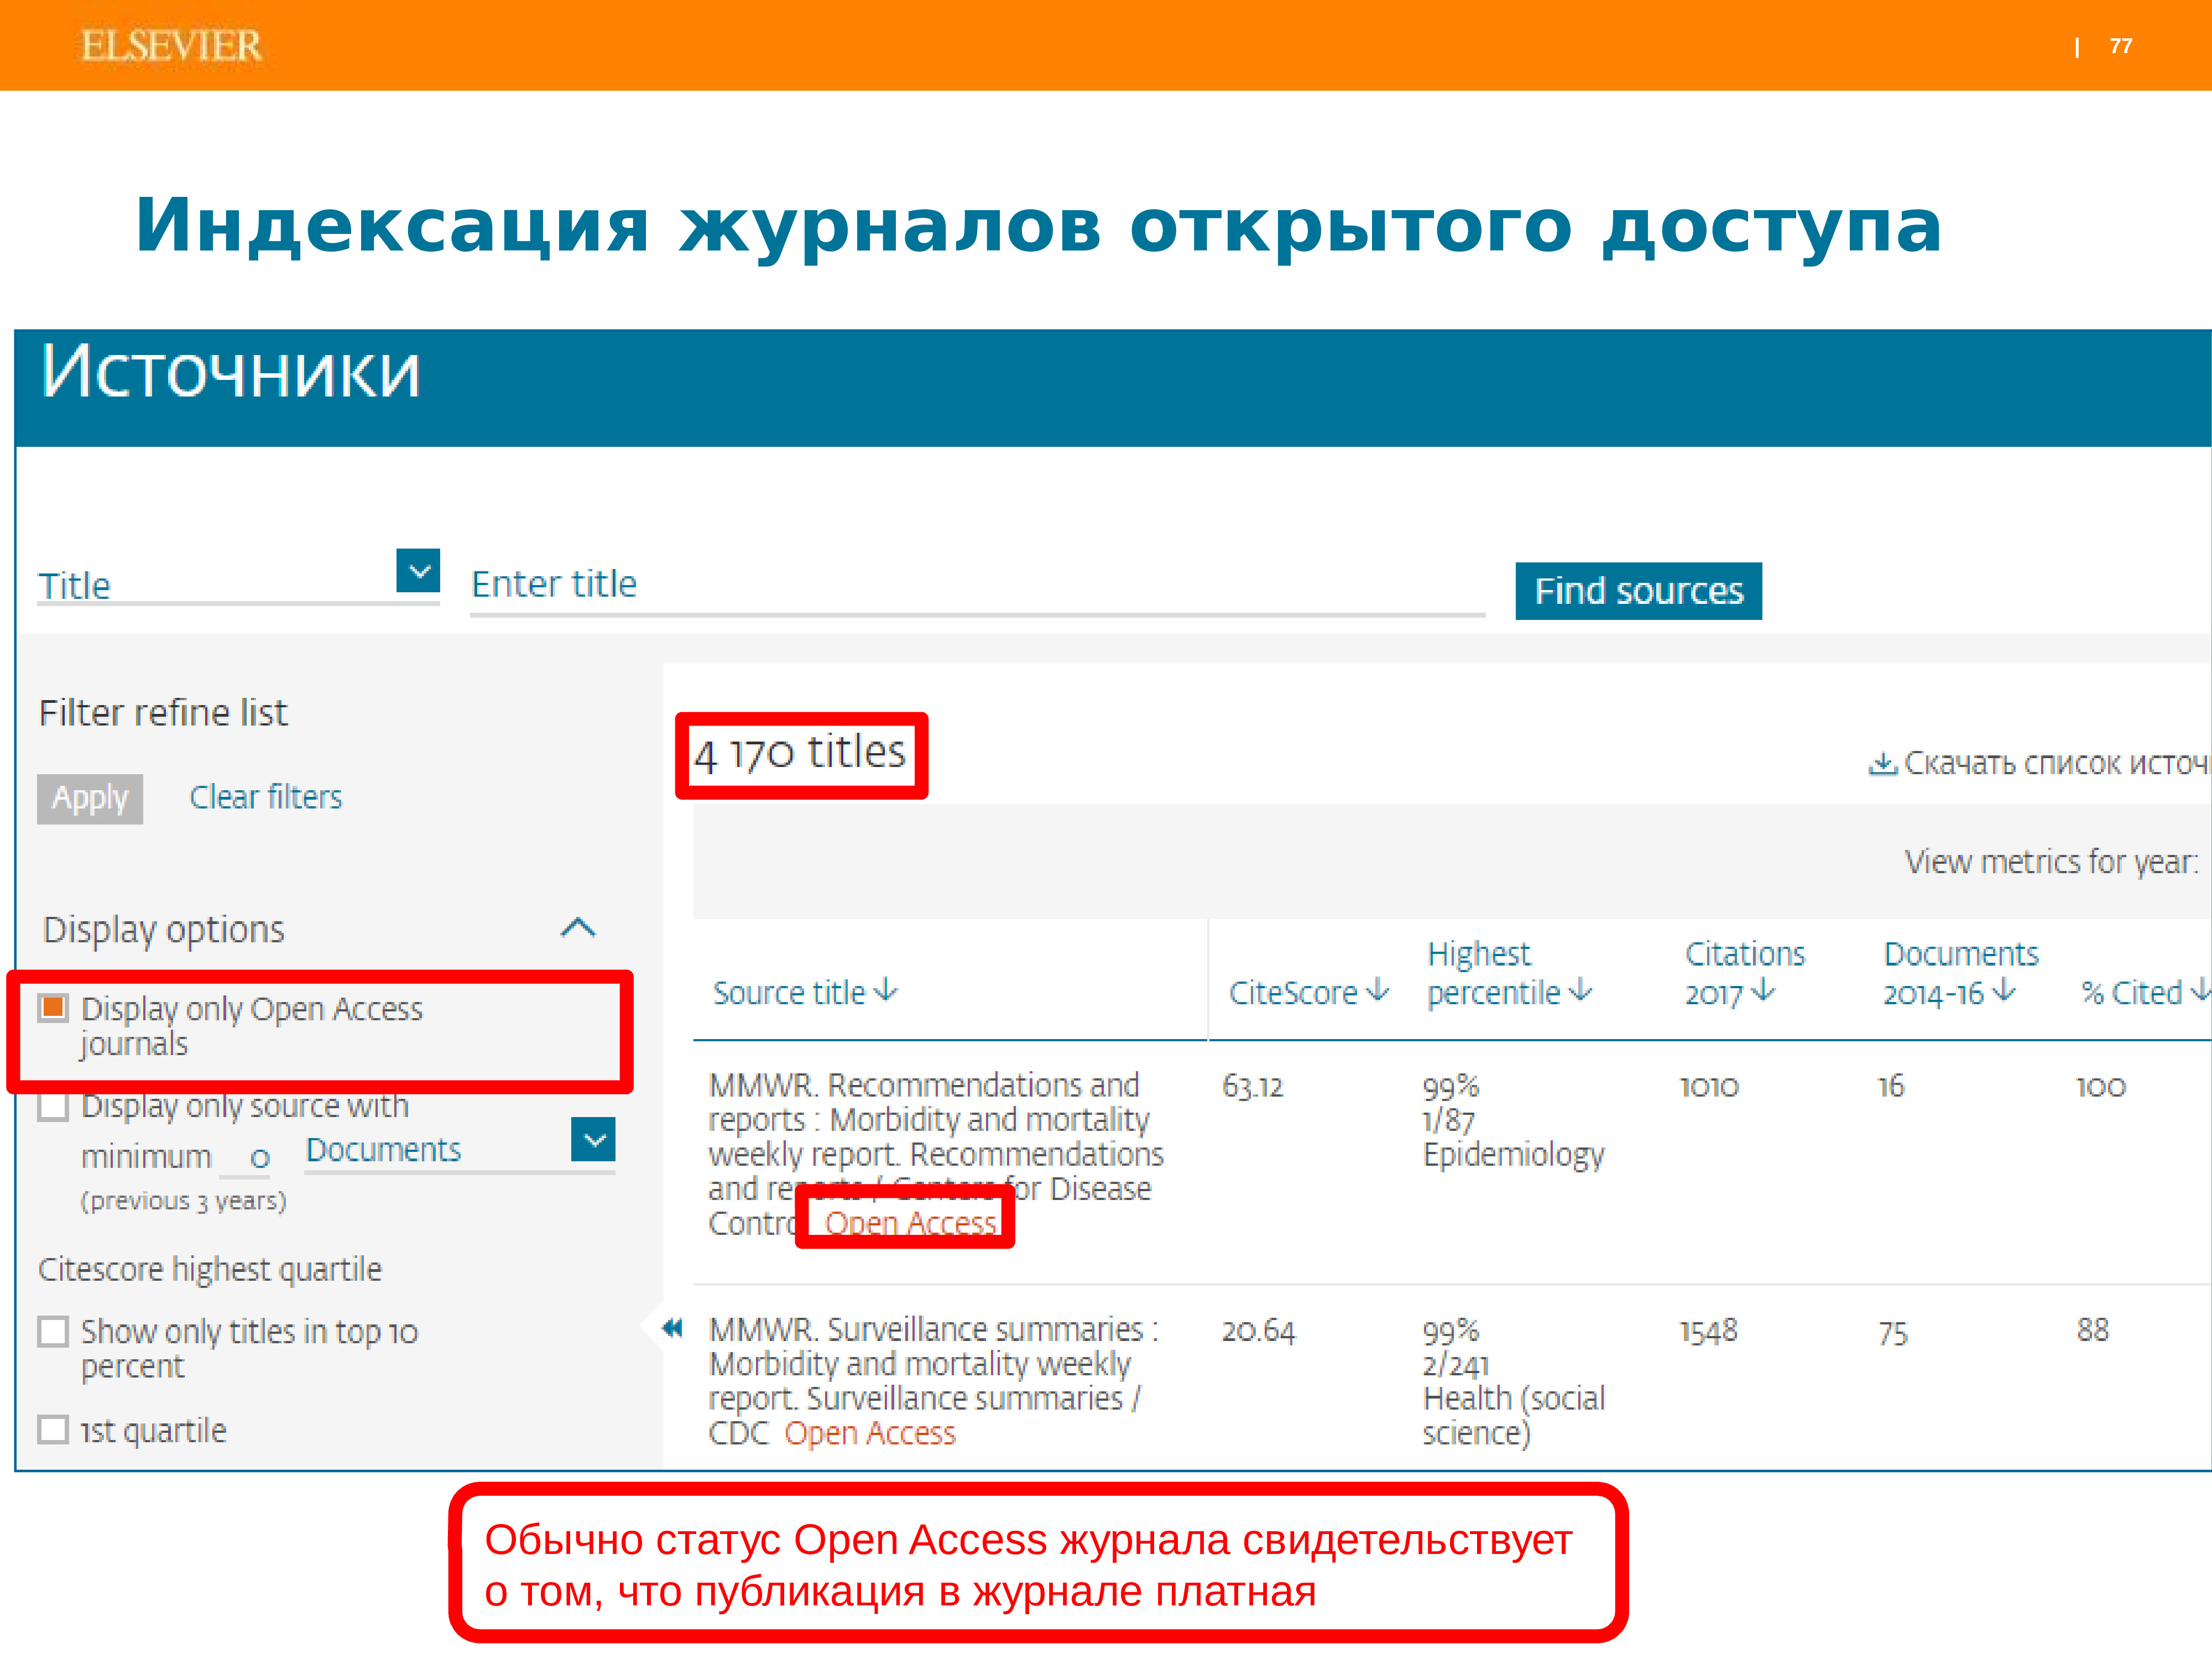Uncheck Display only Open Access journals

pyautogui.click(x=53, y=1007)
